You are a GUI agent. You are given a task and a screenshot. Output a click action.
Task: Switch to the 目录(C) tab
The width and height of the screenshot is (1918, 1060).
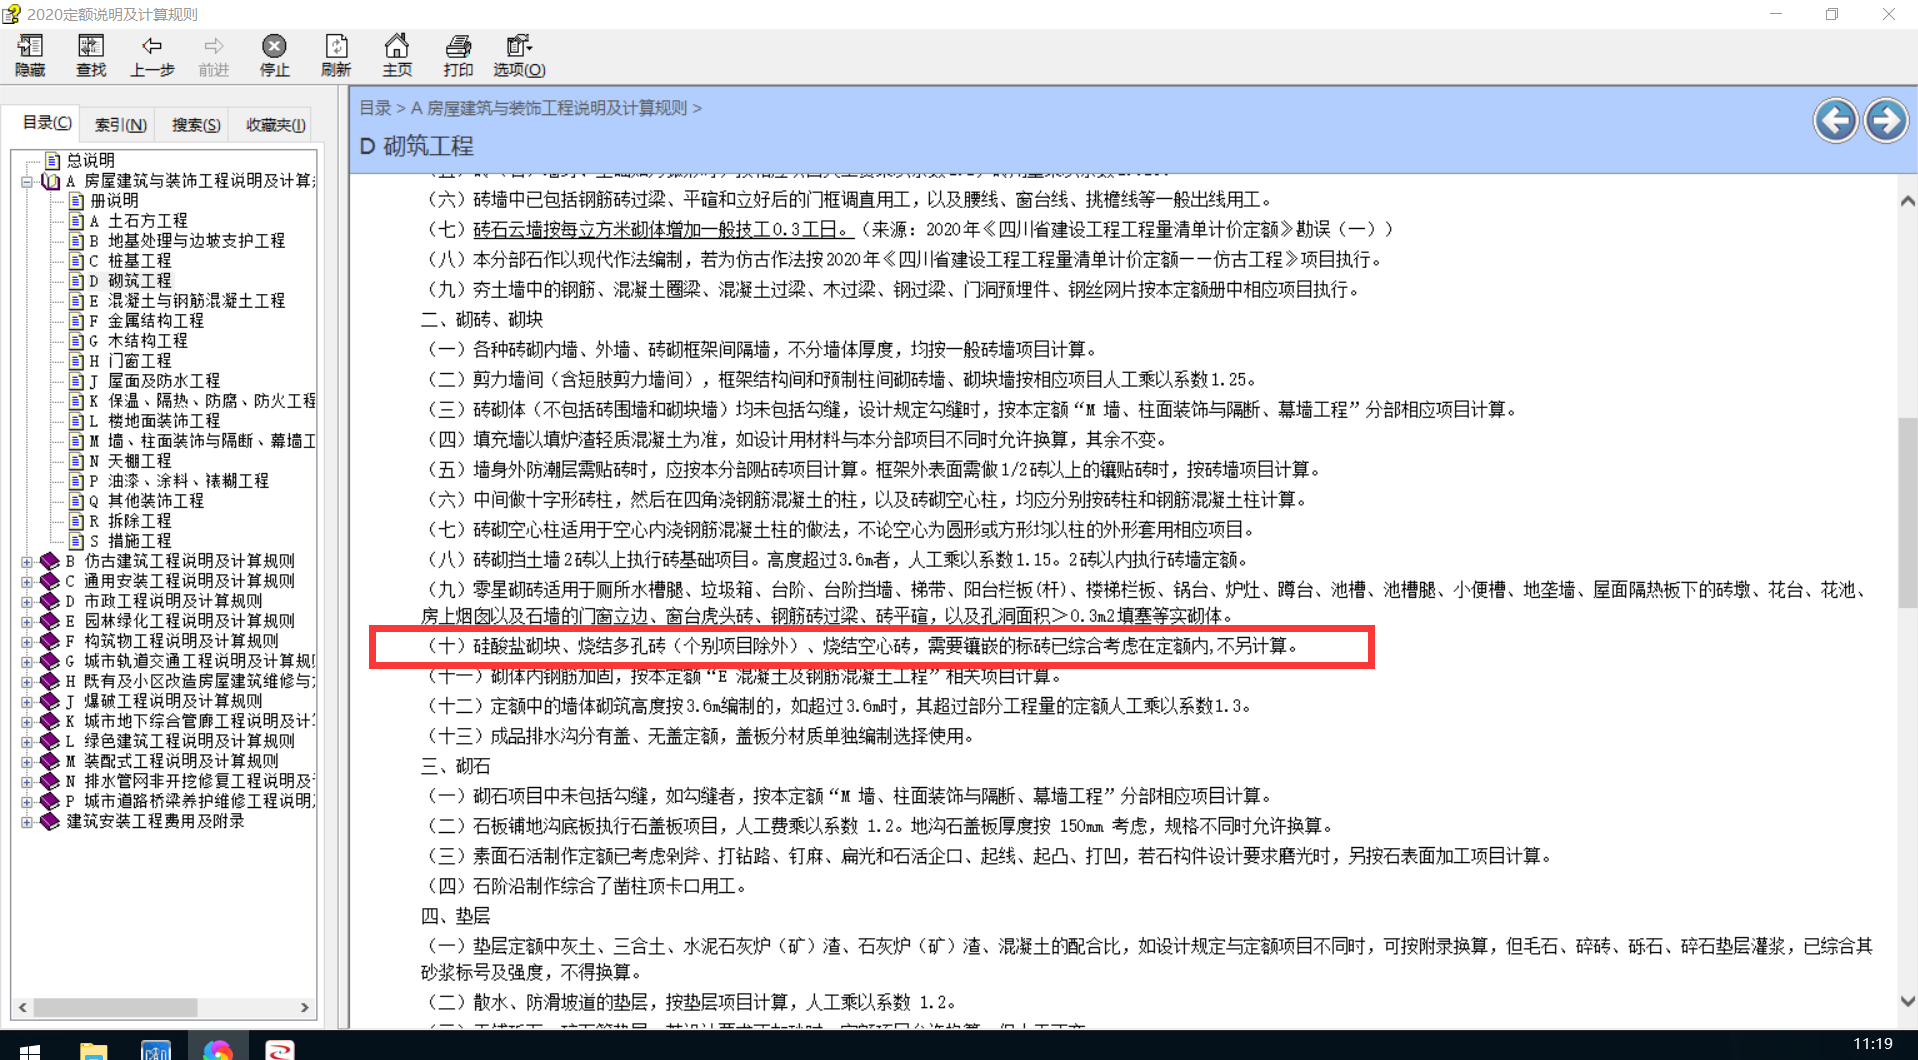coord(46,123)
